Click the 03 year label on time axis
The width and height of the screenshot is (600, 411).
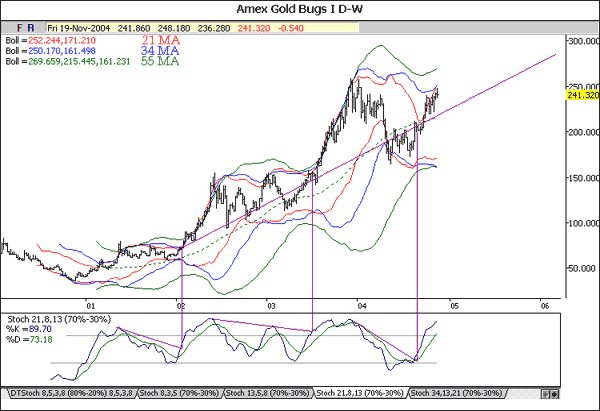point(271,306)
